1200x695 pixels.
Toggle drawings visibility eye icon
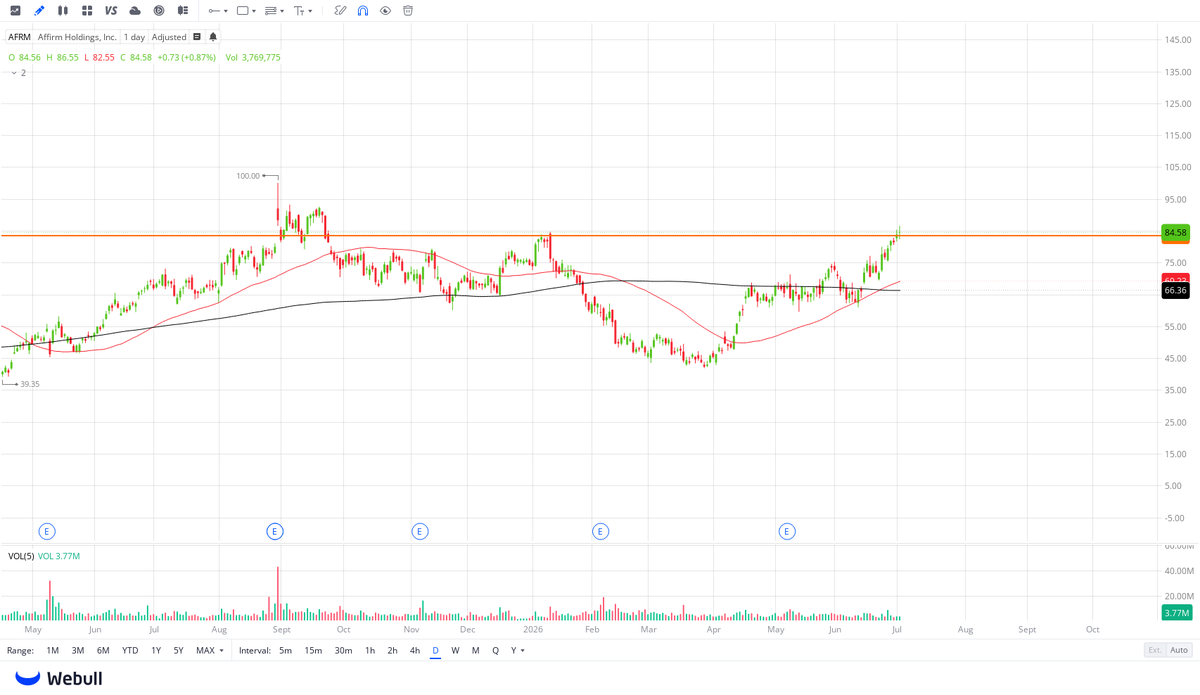(385, 11)
